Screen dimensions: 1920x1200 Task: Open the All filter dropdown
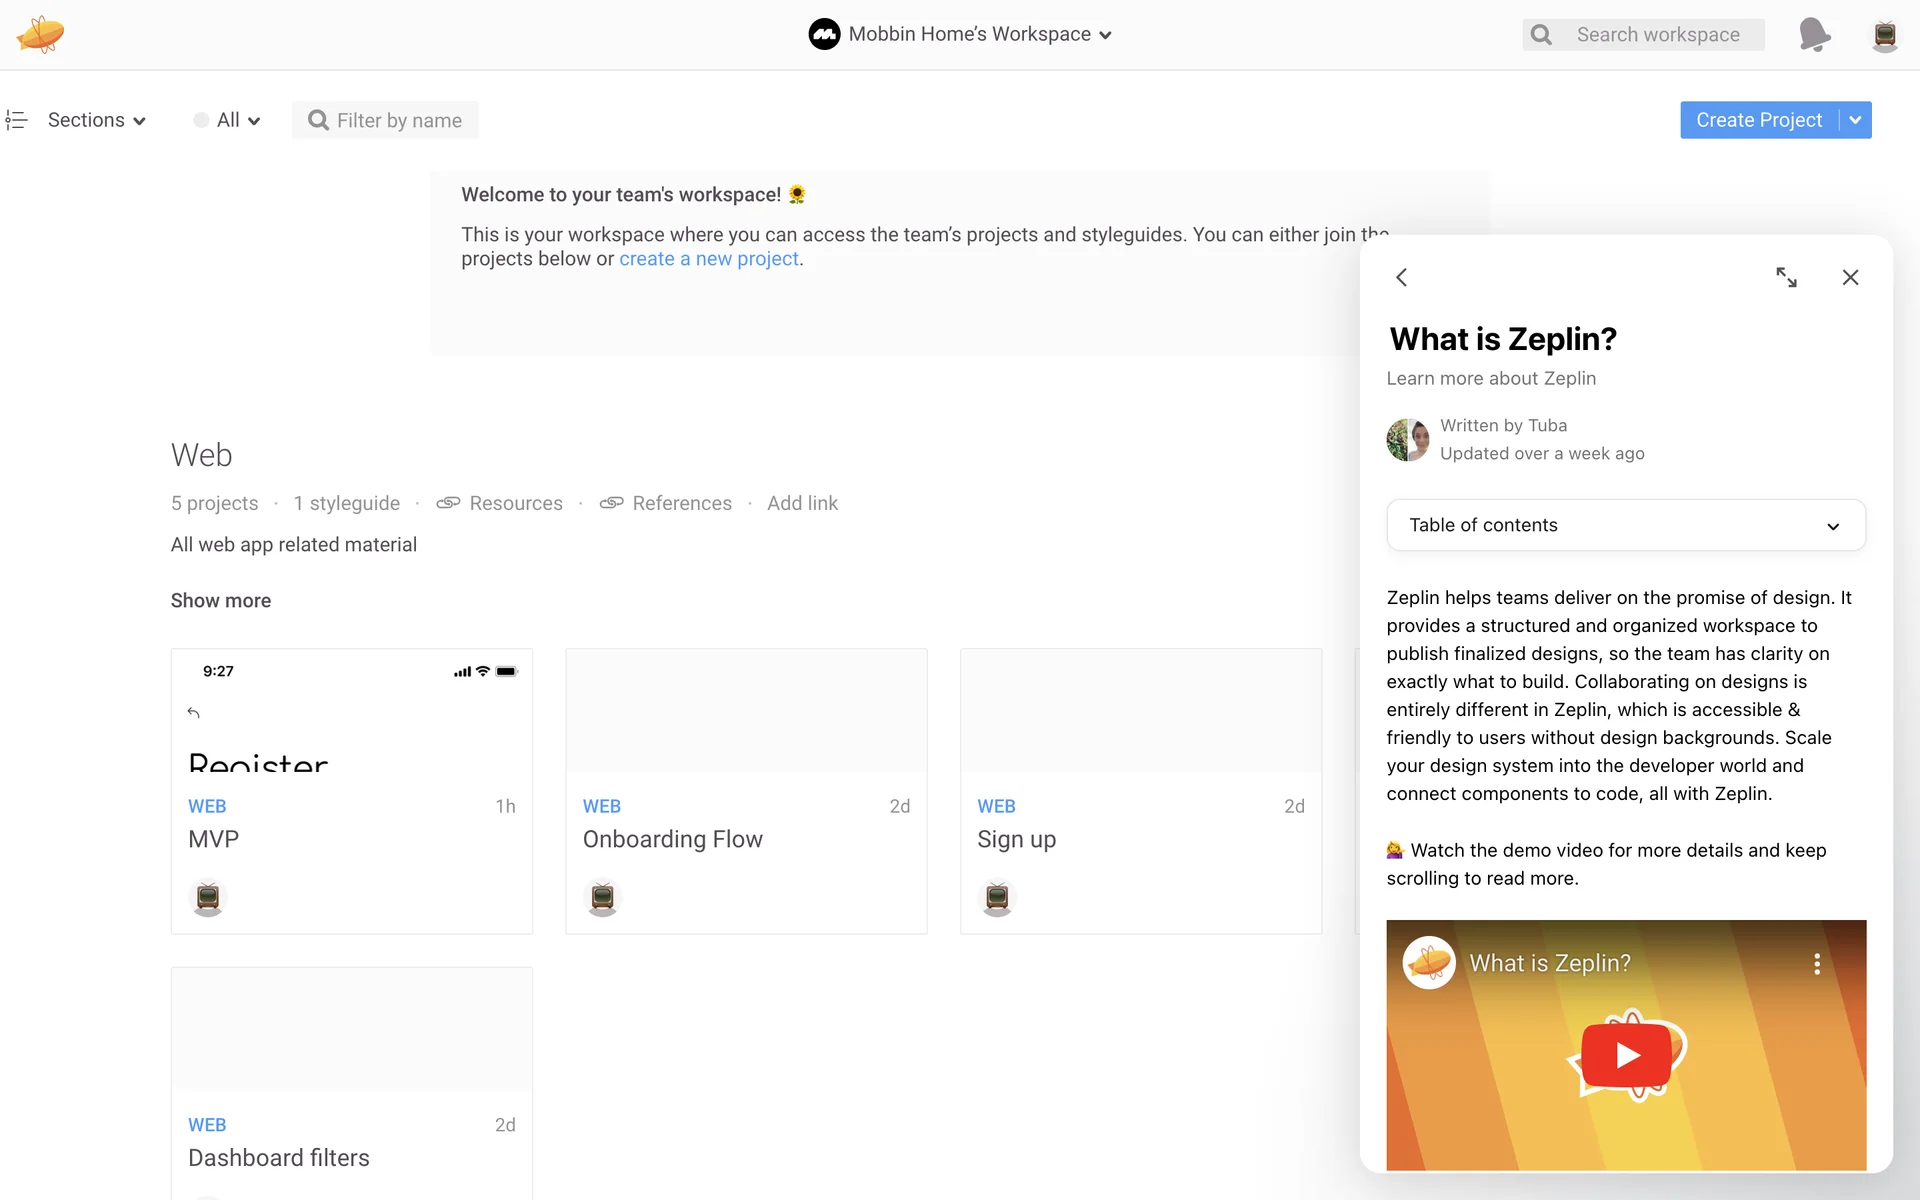tap(228, 120)
